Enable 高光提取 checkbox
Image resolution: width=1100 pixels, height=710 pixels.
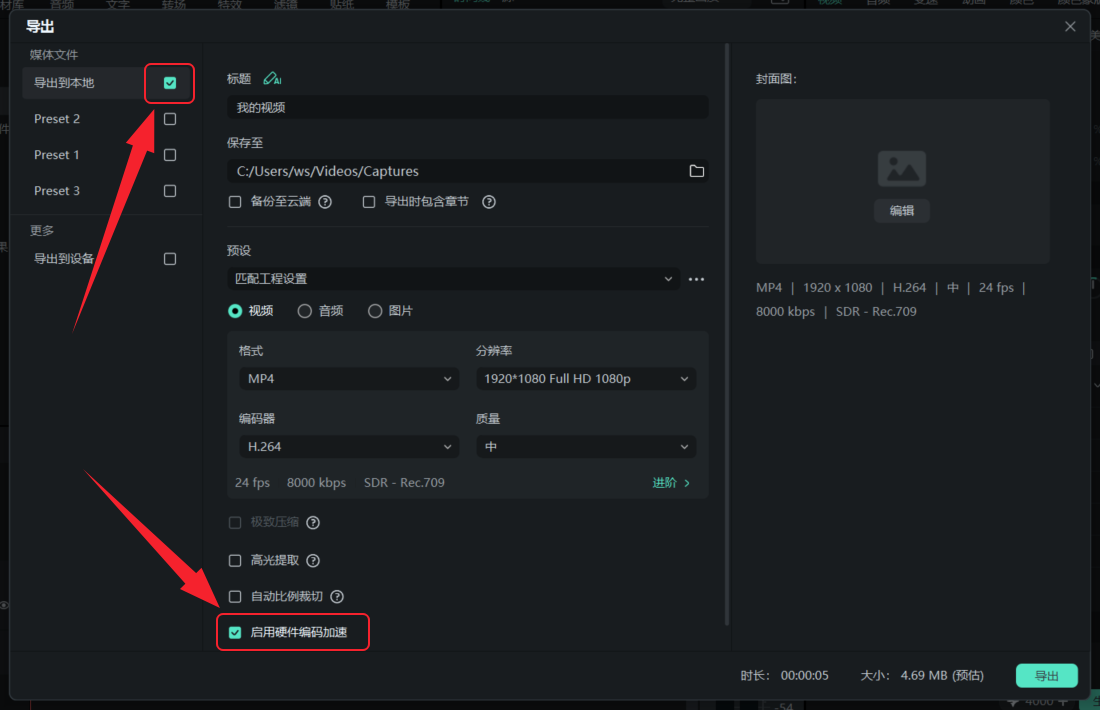click(235, 561)
